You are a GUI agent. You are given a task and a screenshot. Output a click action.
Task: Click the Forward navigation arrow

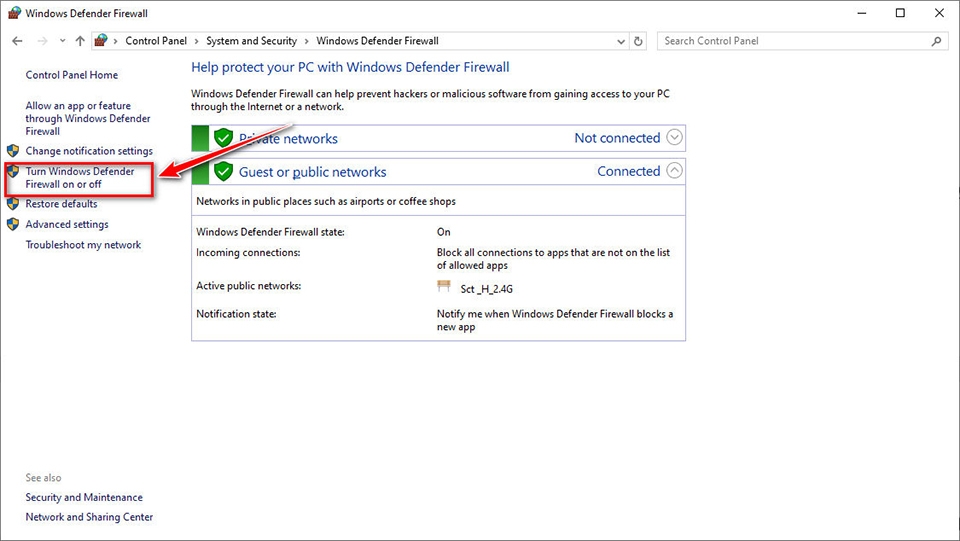(42, 41)
